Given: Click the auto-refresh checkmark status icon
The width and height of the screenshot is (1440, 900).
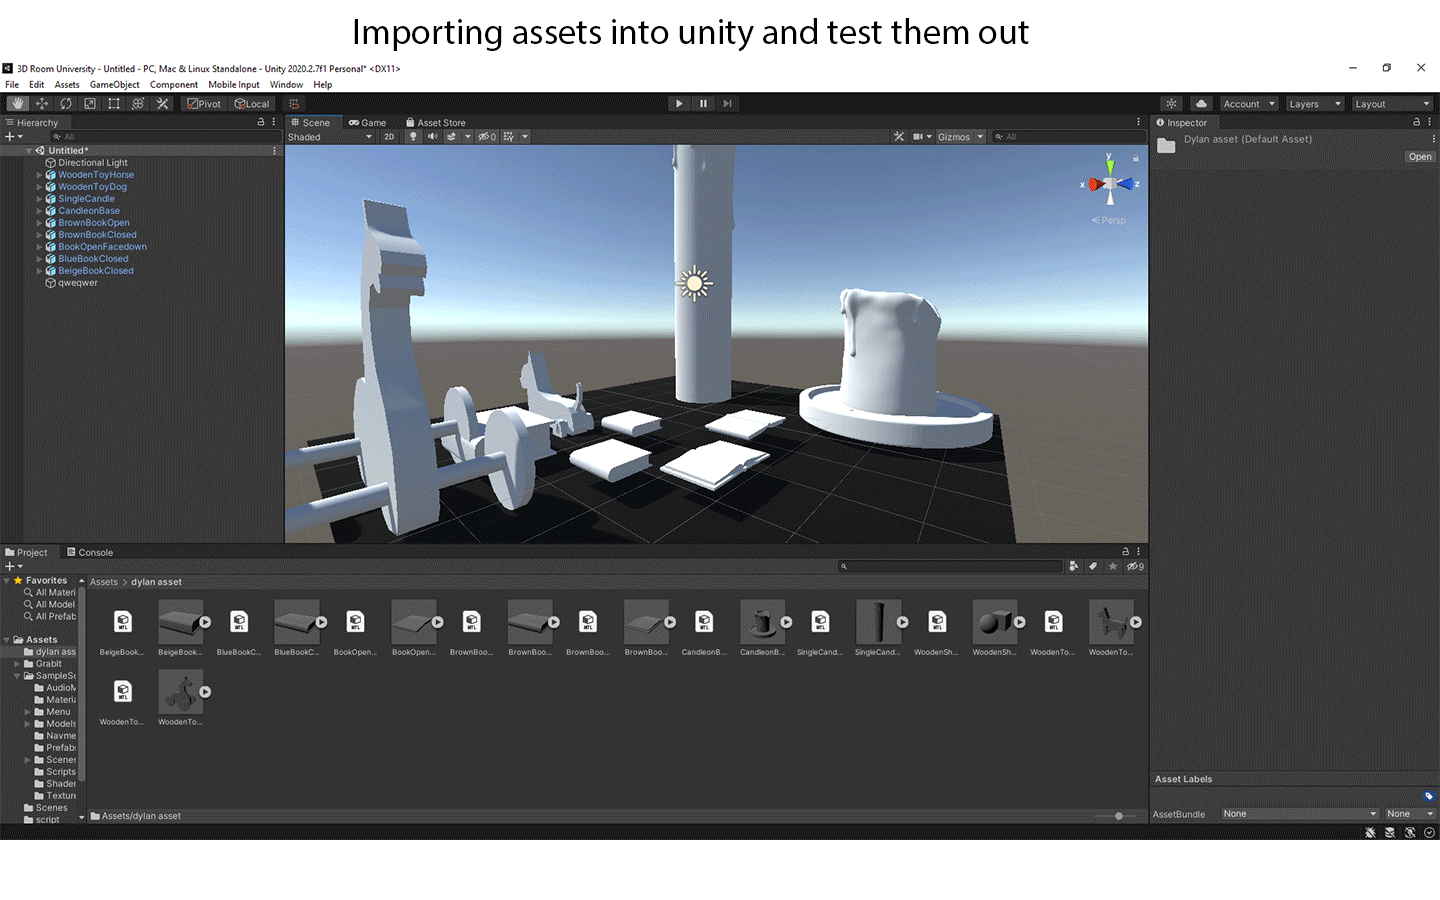Looking at the screenshot, I should pyautogui.click(x=1429, y=832).
